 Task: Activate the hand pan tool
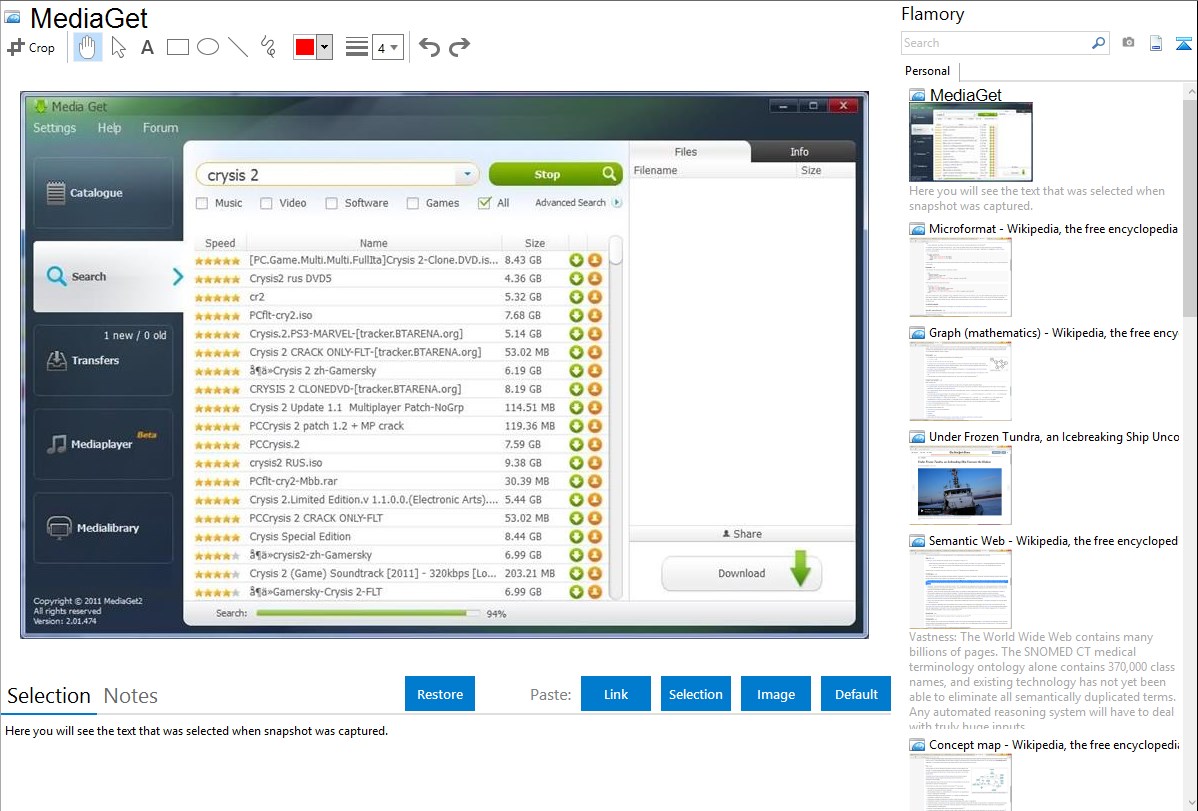[x=87, y=47]
